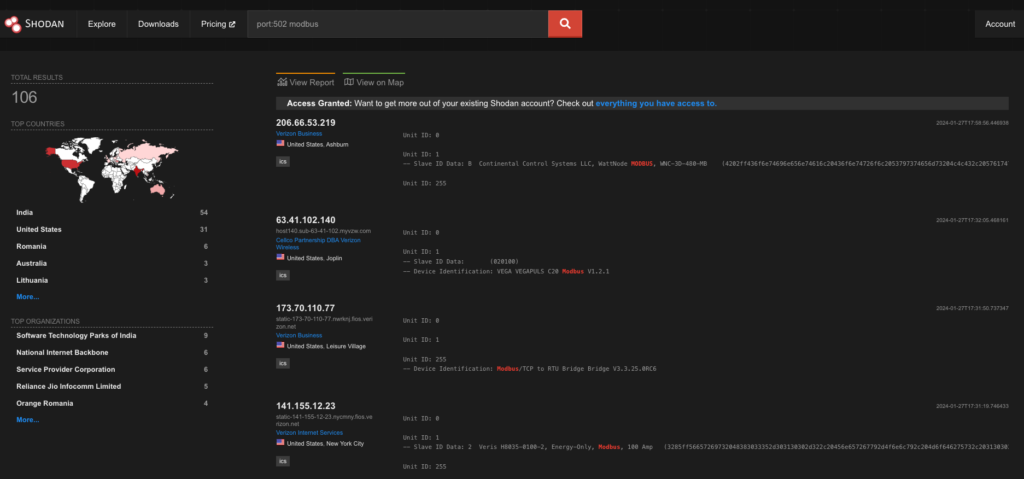Open the Pricing external link
The width and height of the screenshot is (1024, 479).
coord(218,24)
